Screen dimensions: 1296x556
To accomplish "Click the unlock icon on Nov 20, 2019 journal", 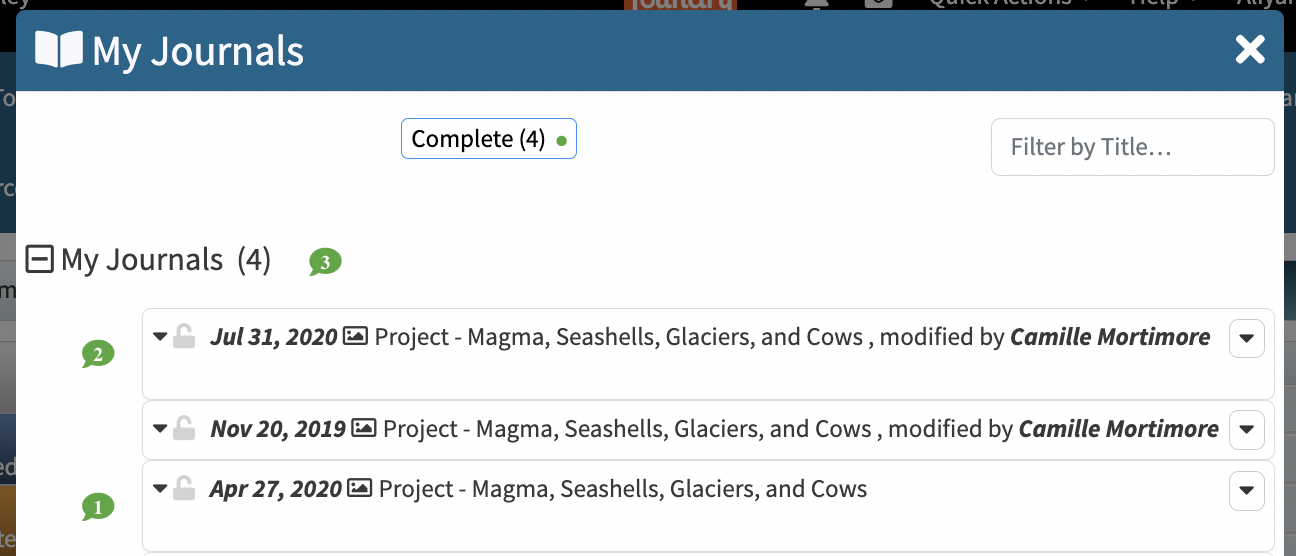I will [183, 429].
